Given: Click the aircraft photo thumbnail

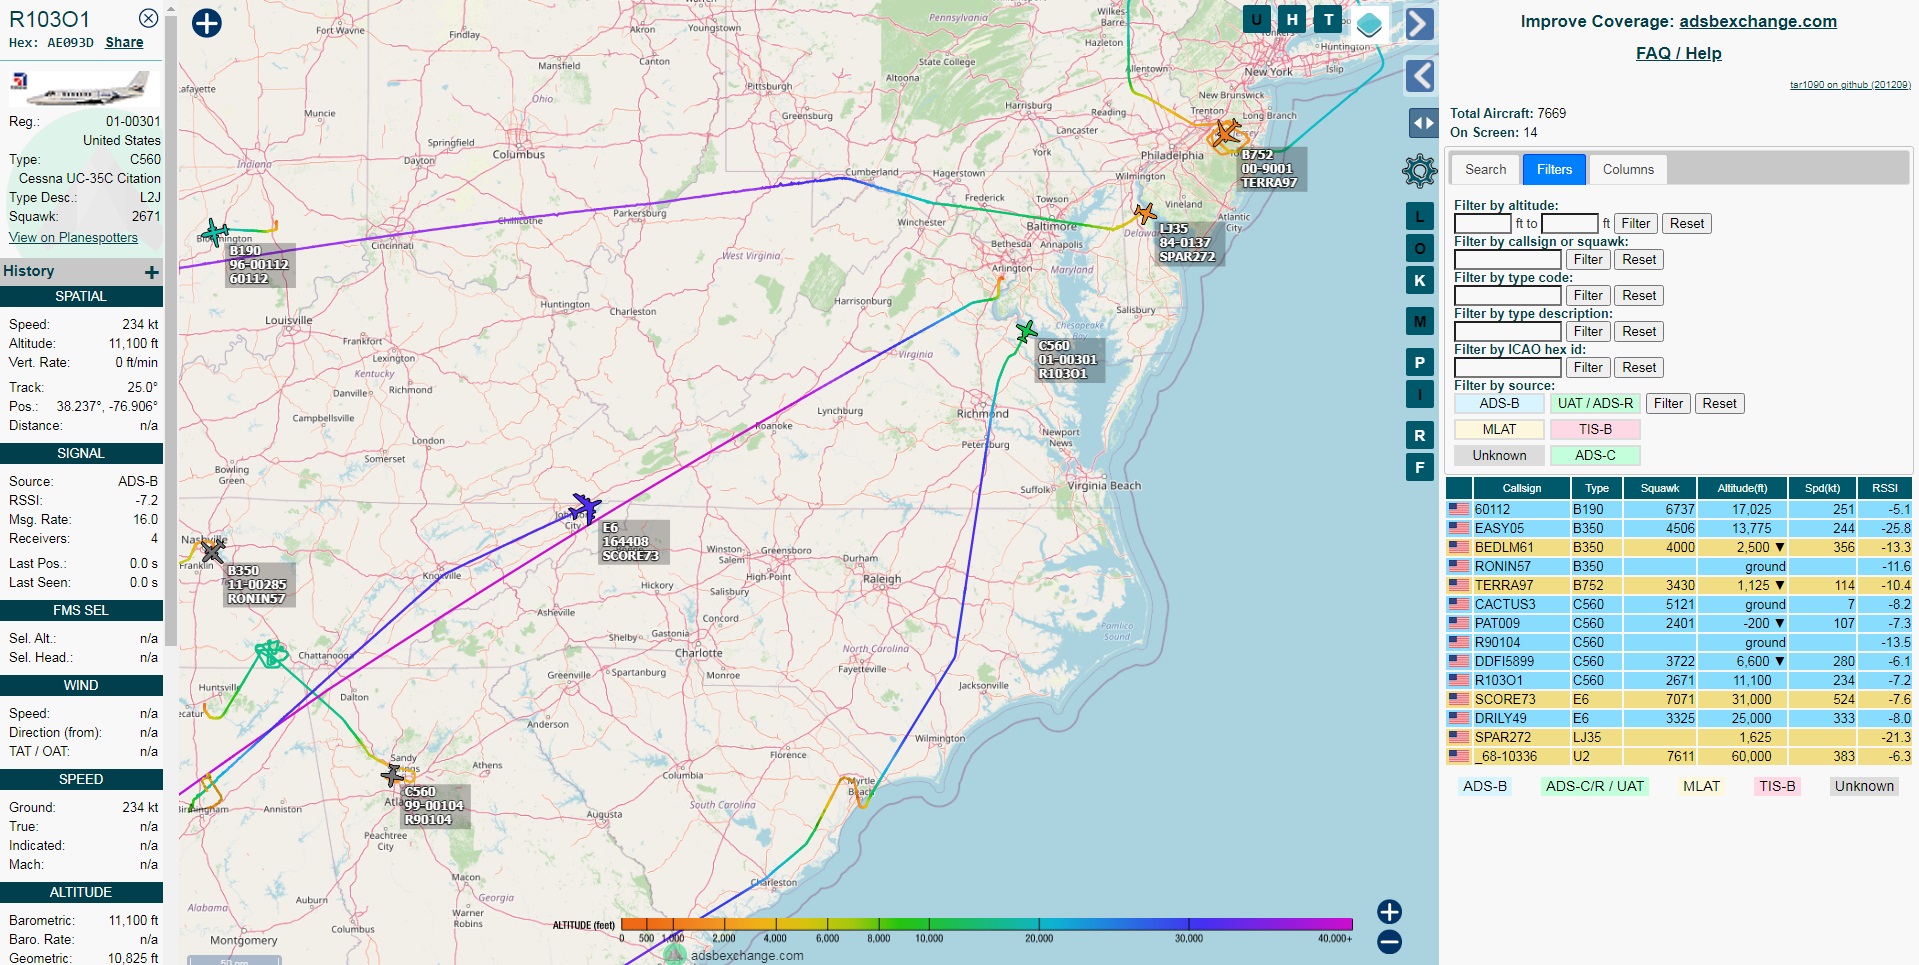Looking at the screenshot, I should pyautogui.click(x=82, y=88).
